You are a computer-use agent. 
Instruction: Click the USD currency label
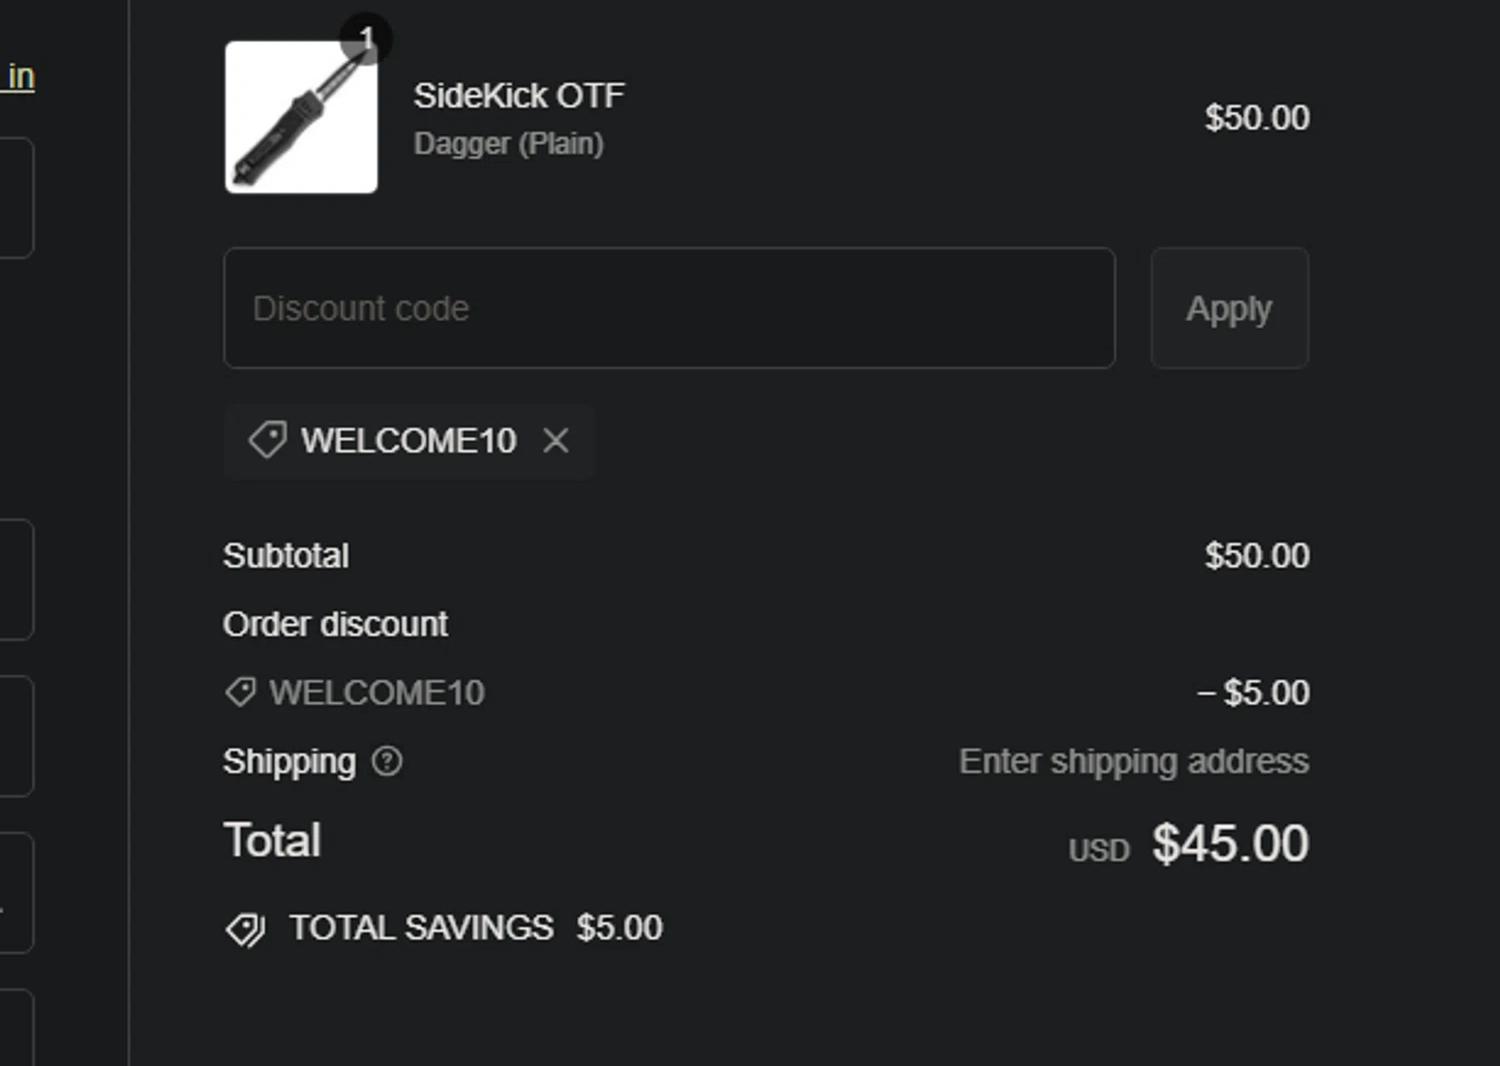[x=1098, y=850]
